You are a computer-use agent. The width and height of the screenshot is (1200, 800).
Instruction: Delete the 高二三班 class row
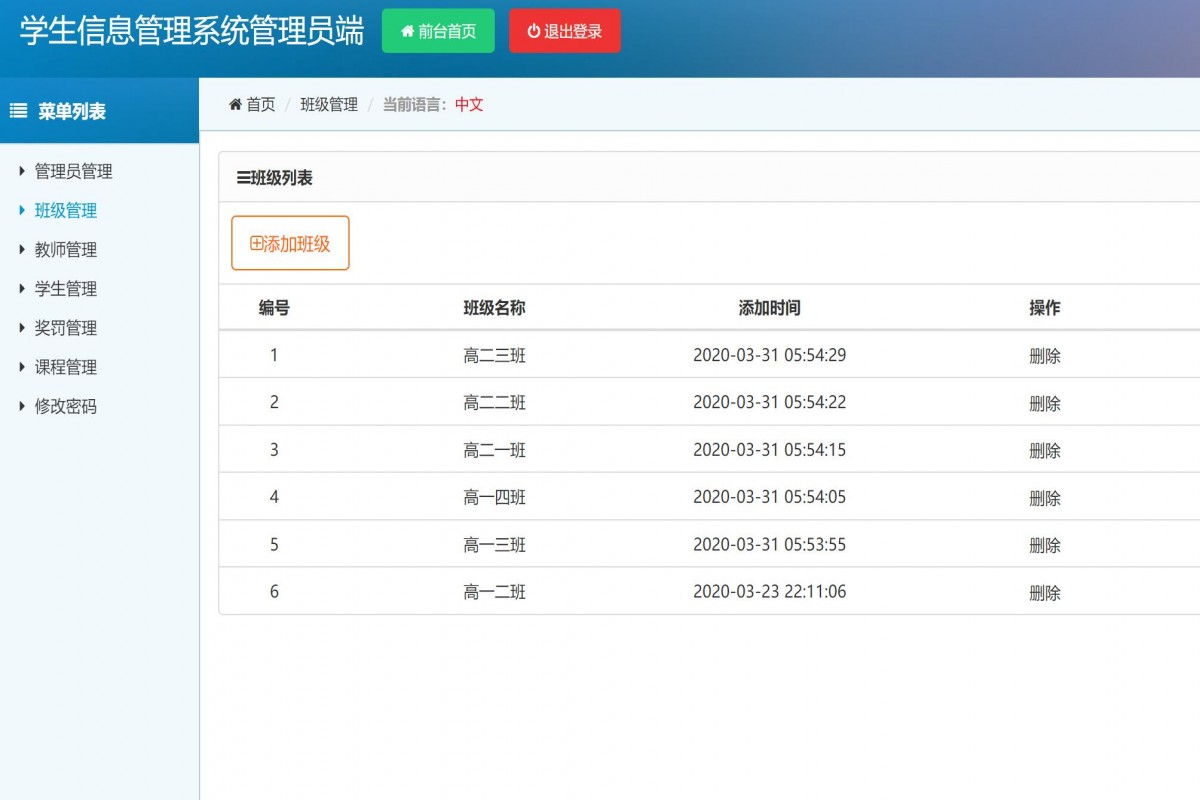[x=1045, y=355]
